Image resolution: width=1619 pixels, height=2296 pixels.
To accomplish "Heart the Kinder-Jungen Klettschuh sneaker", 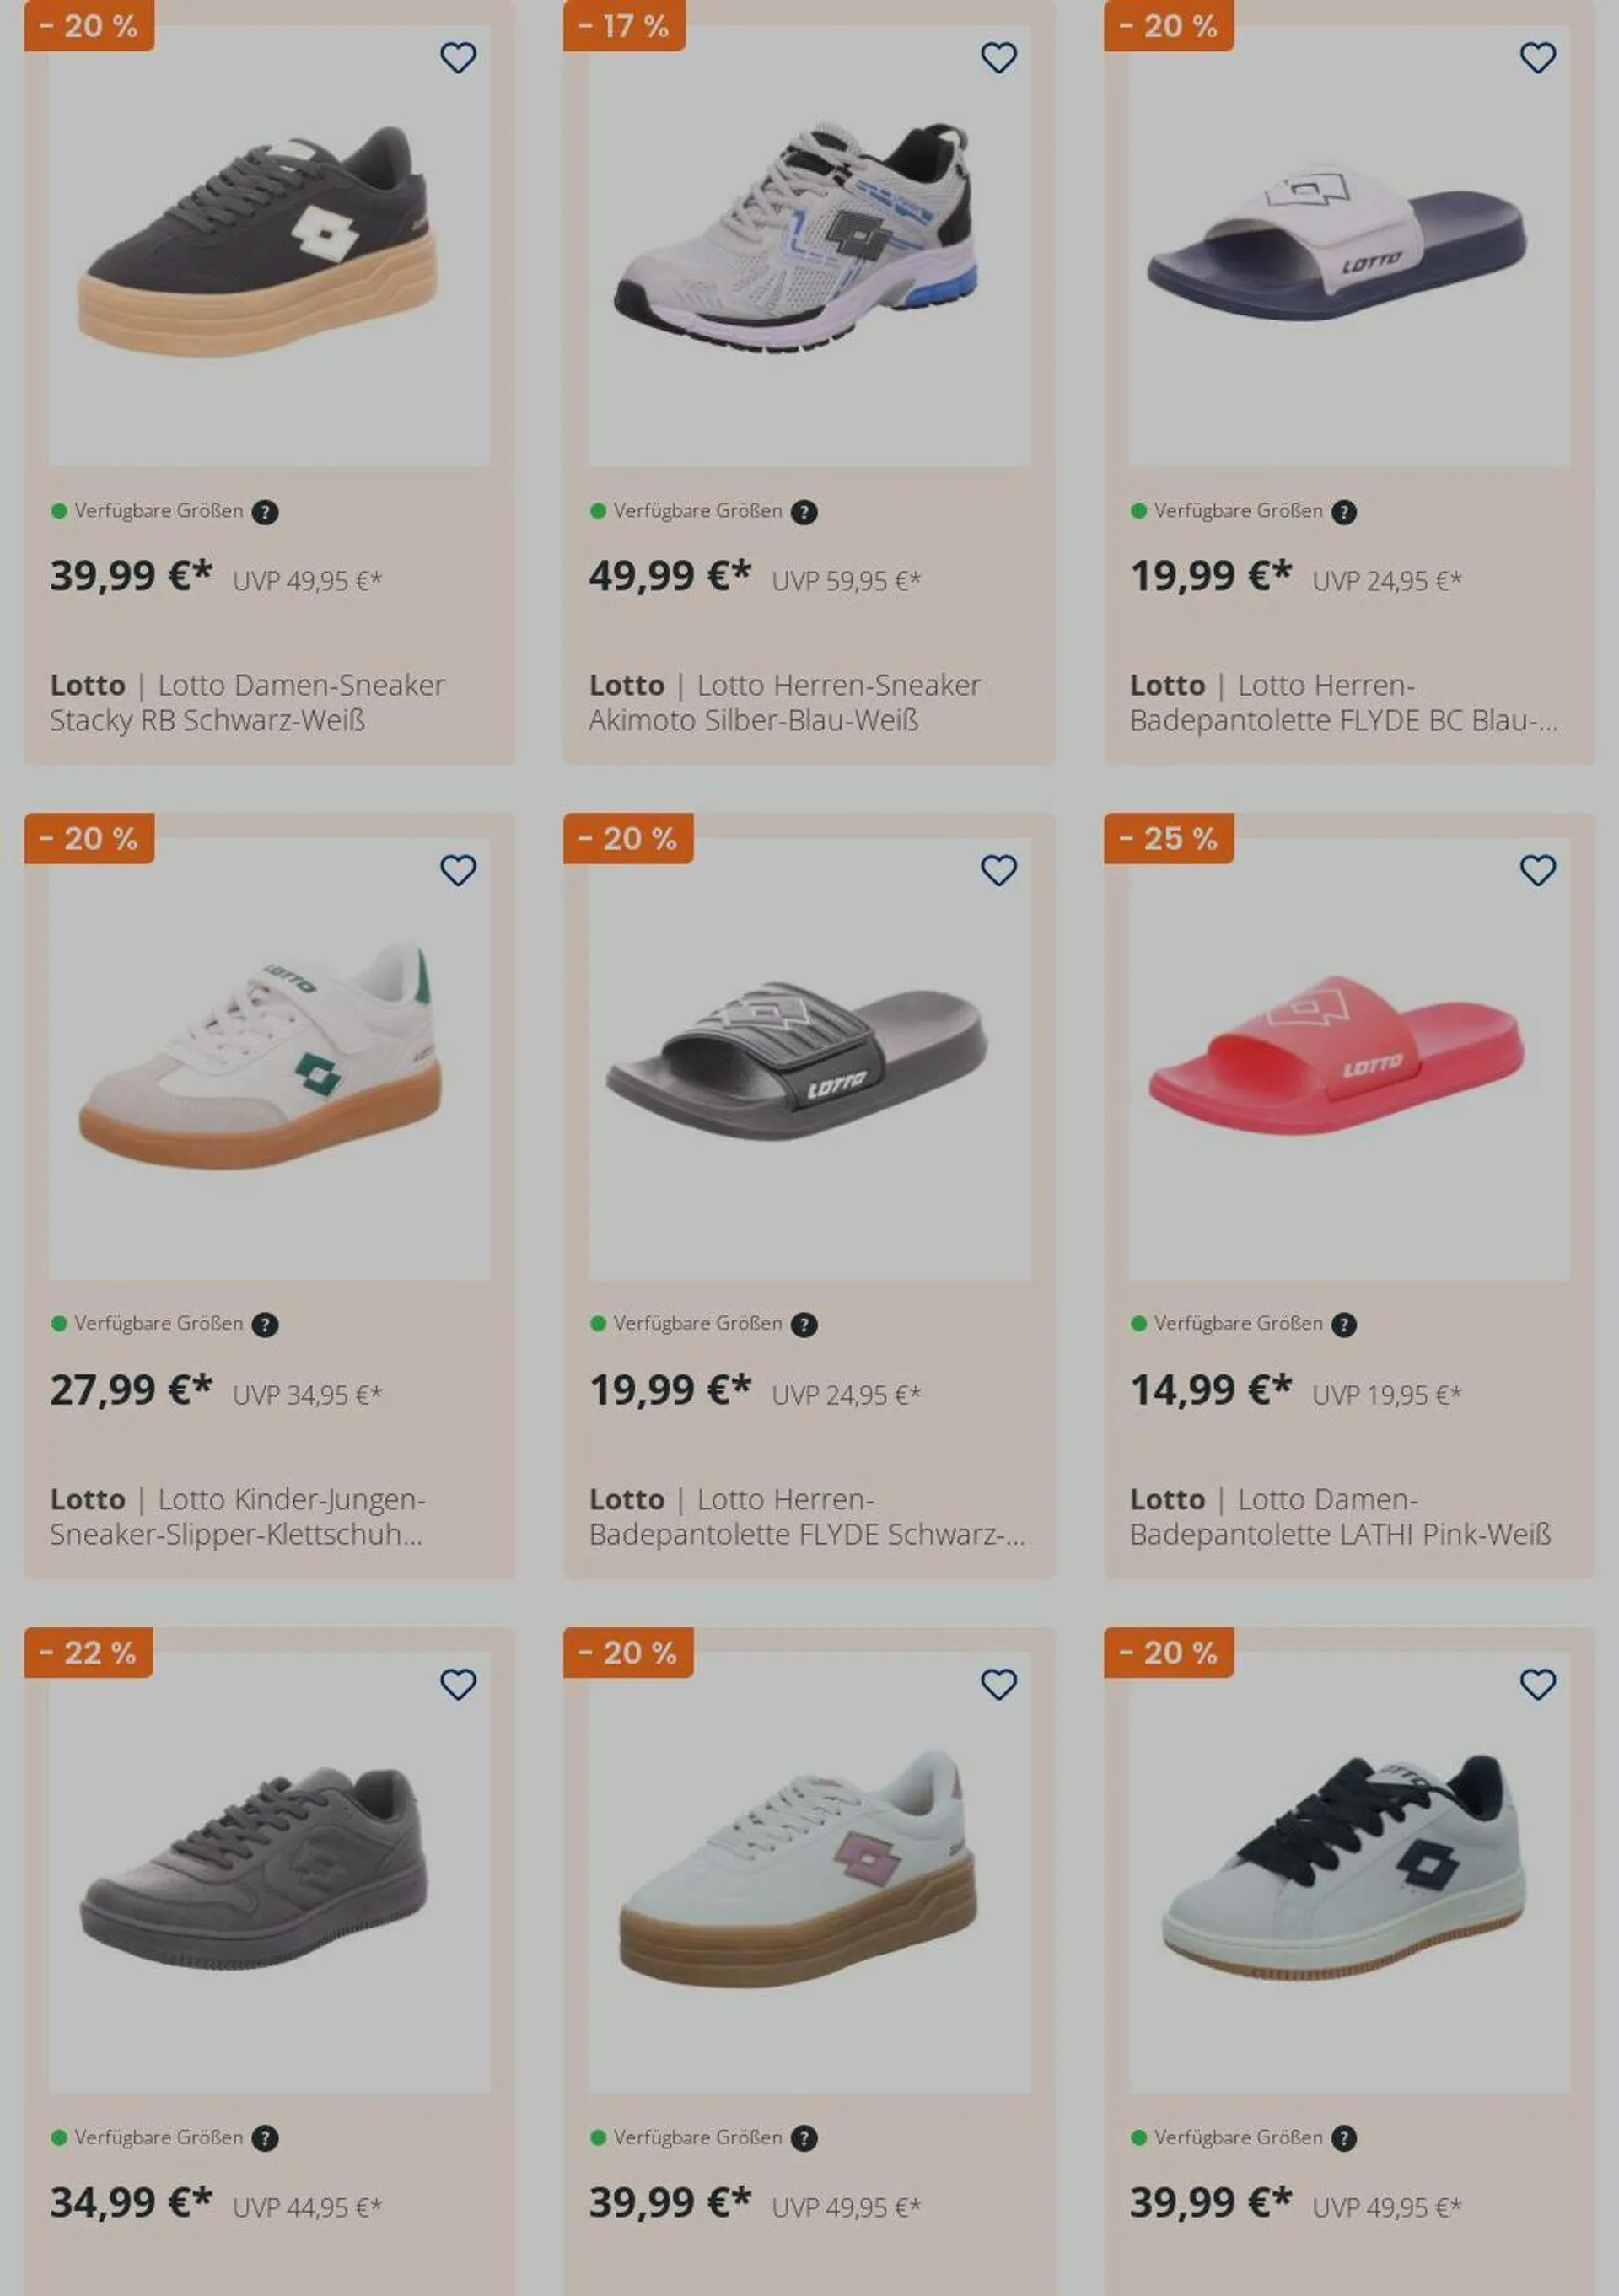I will click(458, 871).
